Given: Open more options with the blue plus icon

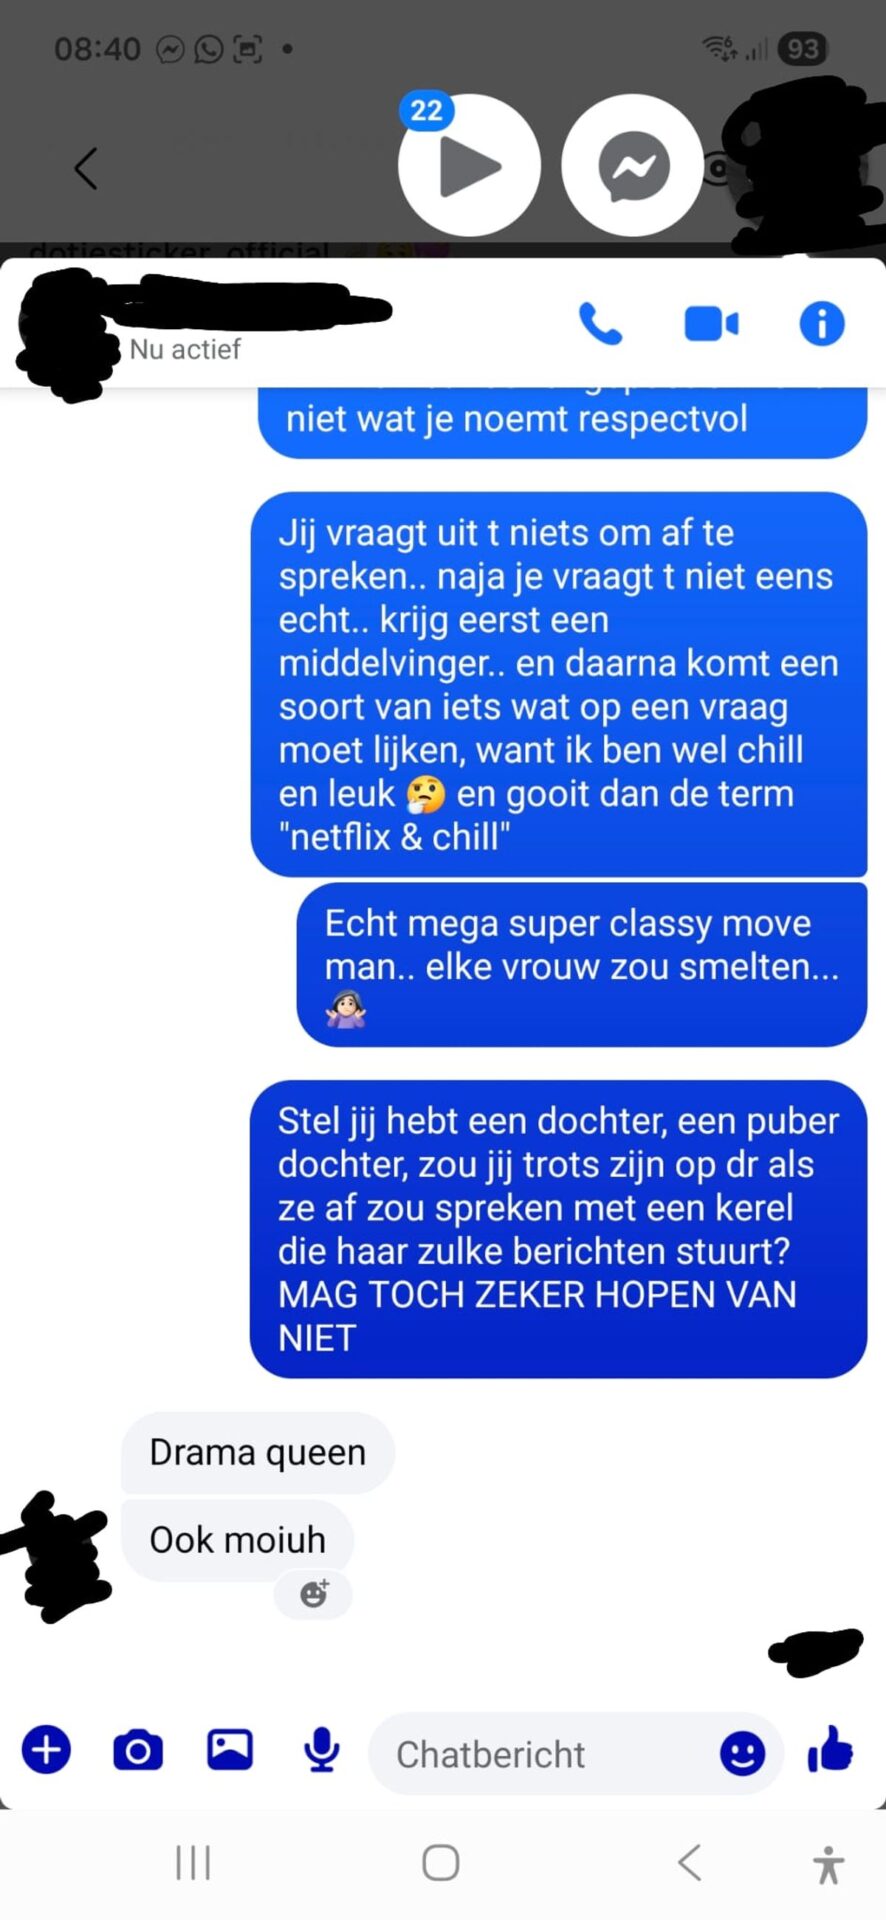Looking at the screenshot, I should pyautogui.click(x=47, y=1751).
